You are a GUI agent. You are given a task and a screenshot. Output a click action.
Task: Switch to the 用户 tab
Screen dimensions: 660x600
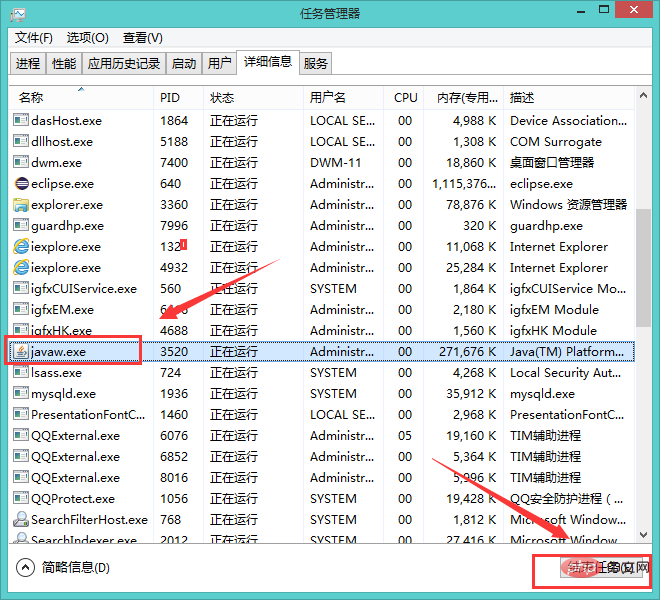pos(219,64)
